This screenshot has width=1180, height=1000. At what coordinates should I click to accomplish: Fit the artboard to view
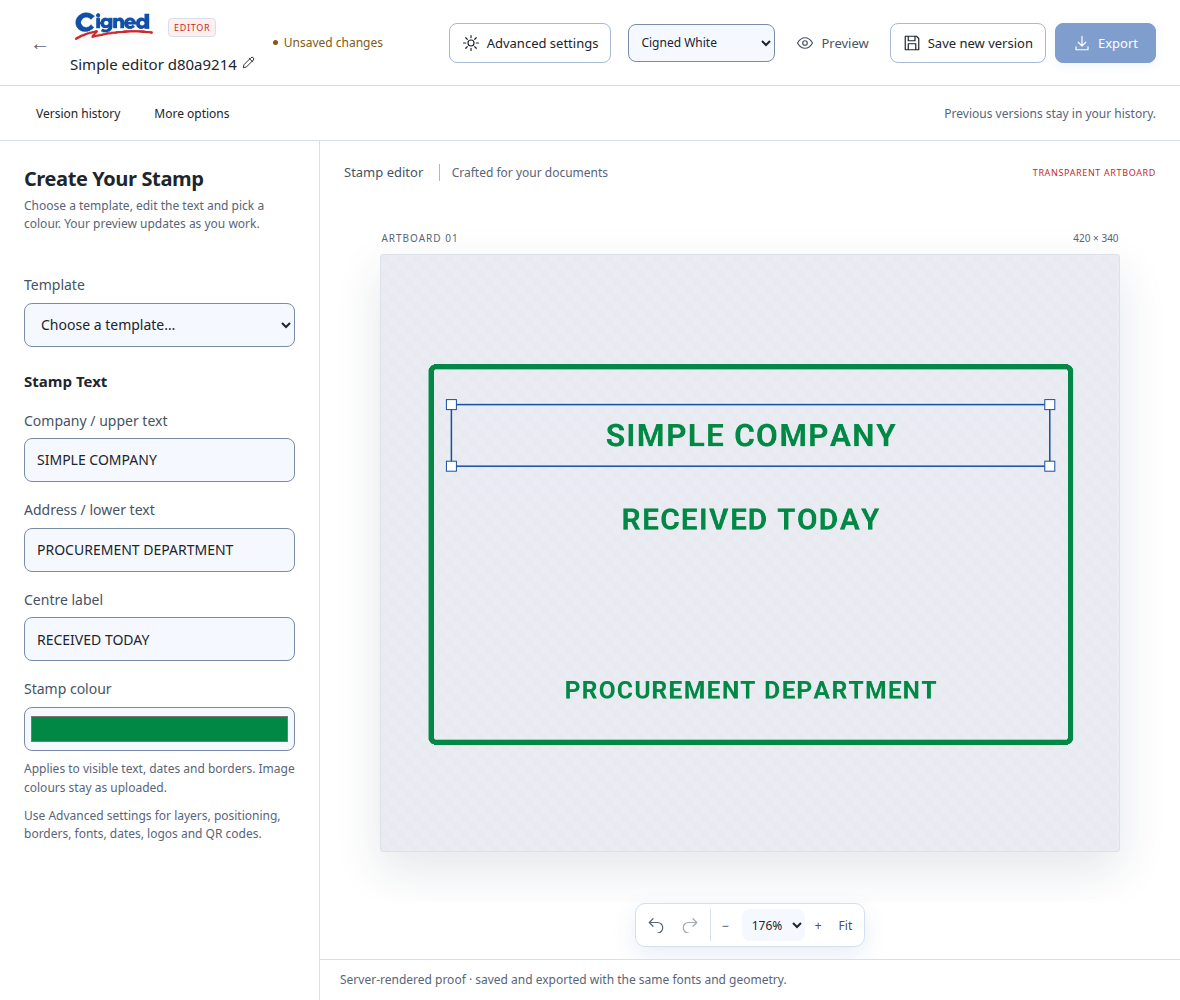[x=845, y=926]
